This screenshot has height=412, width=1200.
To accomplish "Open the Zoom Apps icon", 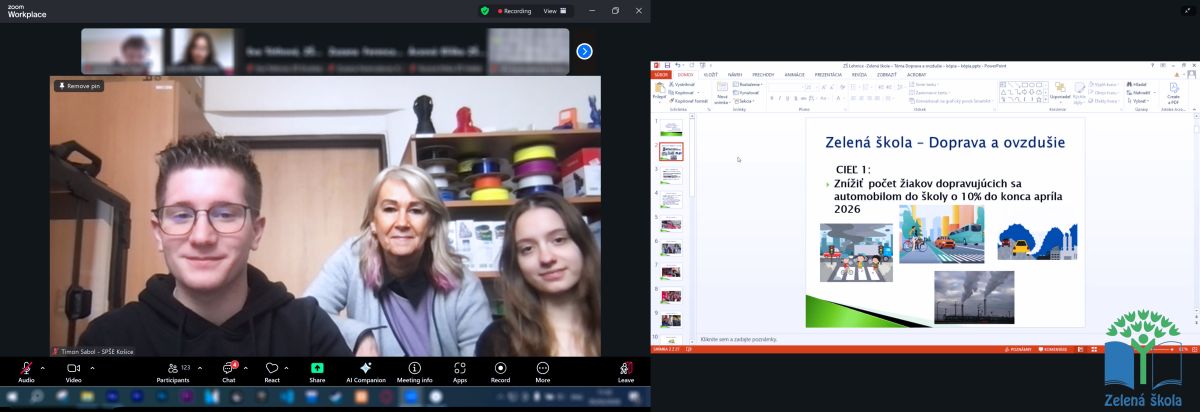I will 460,368.
